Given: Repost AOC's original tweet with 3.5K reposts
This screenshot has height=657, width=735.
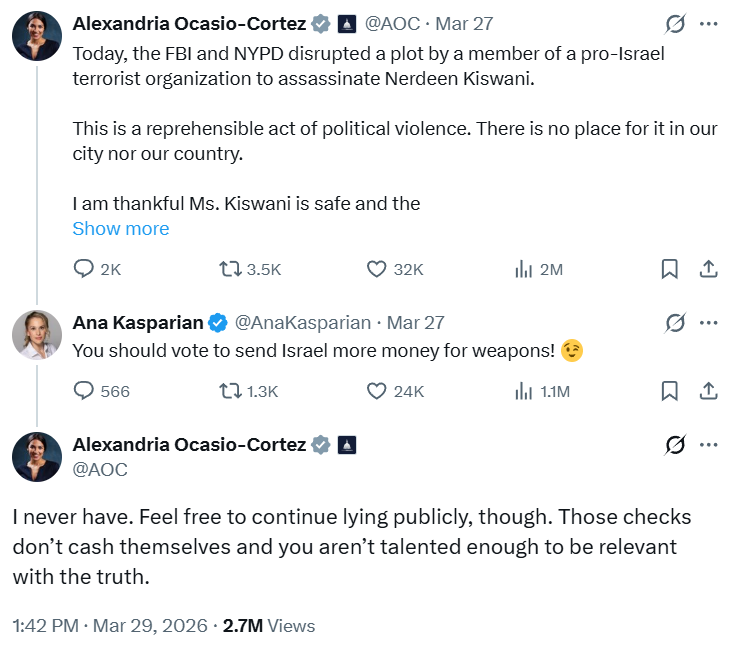Looking at the screenshot, I should [231, 269].
